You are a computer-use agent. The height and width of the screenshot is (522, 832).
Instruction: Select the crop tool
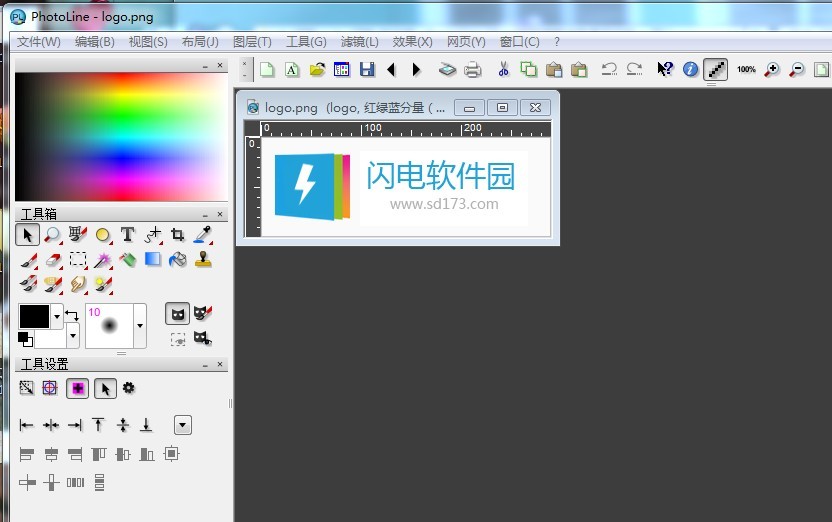point(178,234)
